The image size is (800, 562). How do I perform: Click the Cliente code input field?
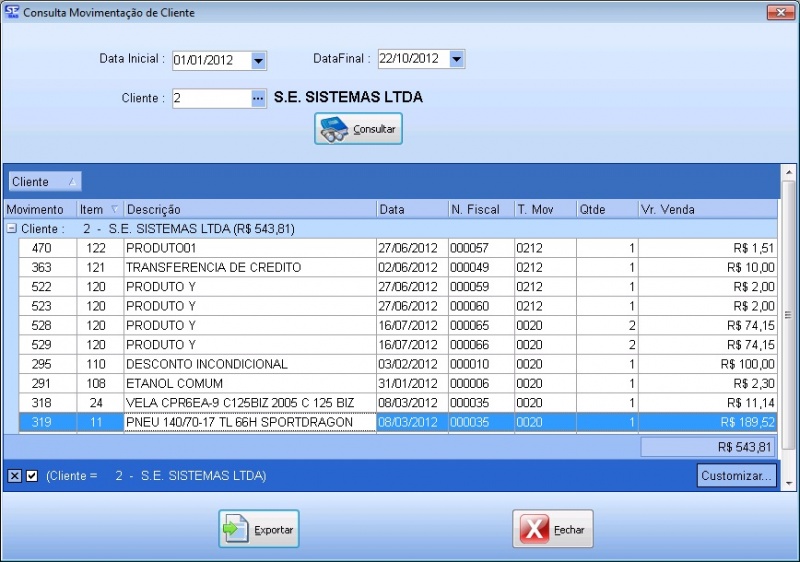[x=210, y=98]
